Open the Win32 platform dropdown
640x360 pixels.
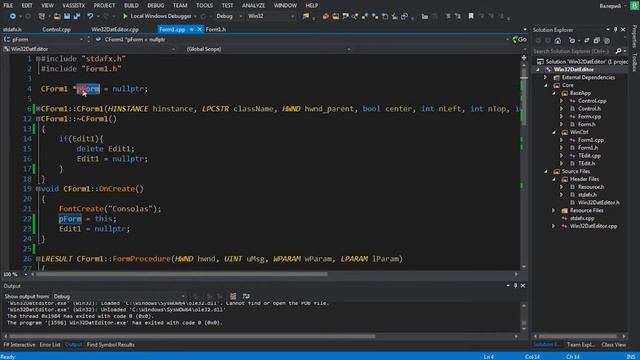(271, 16)
